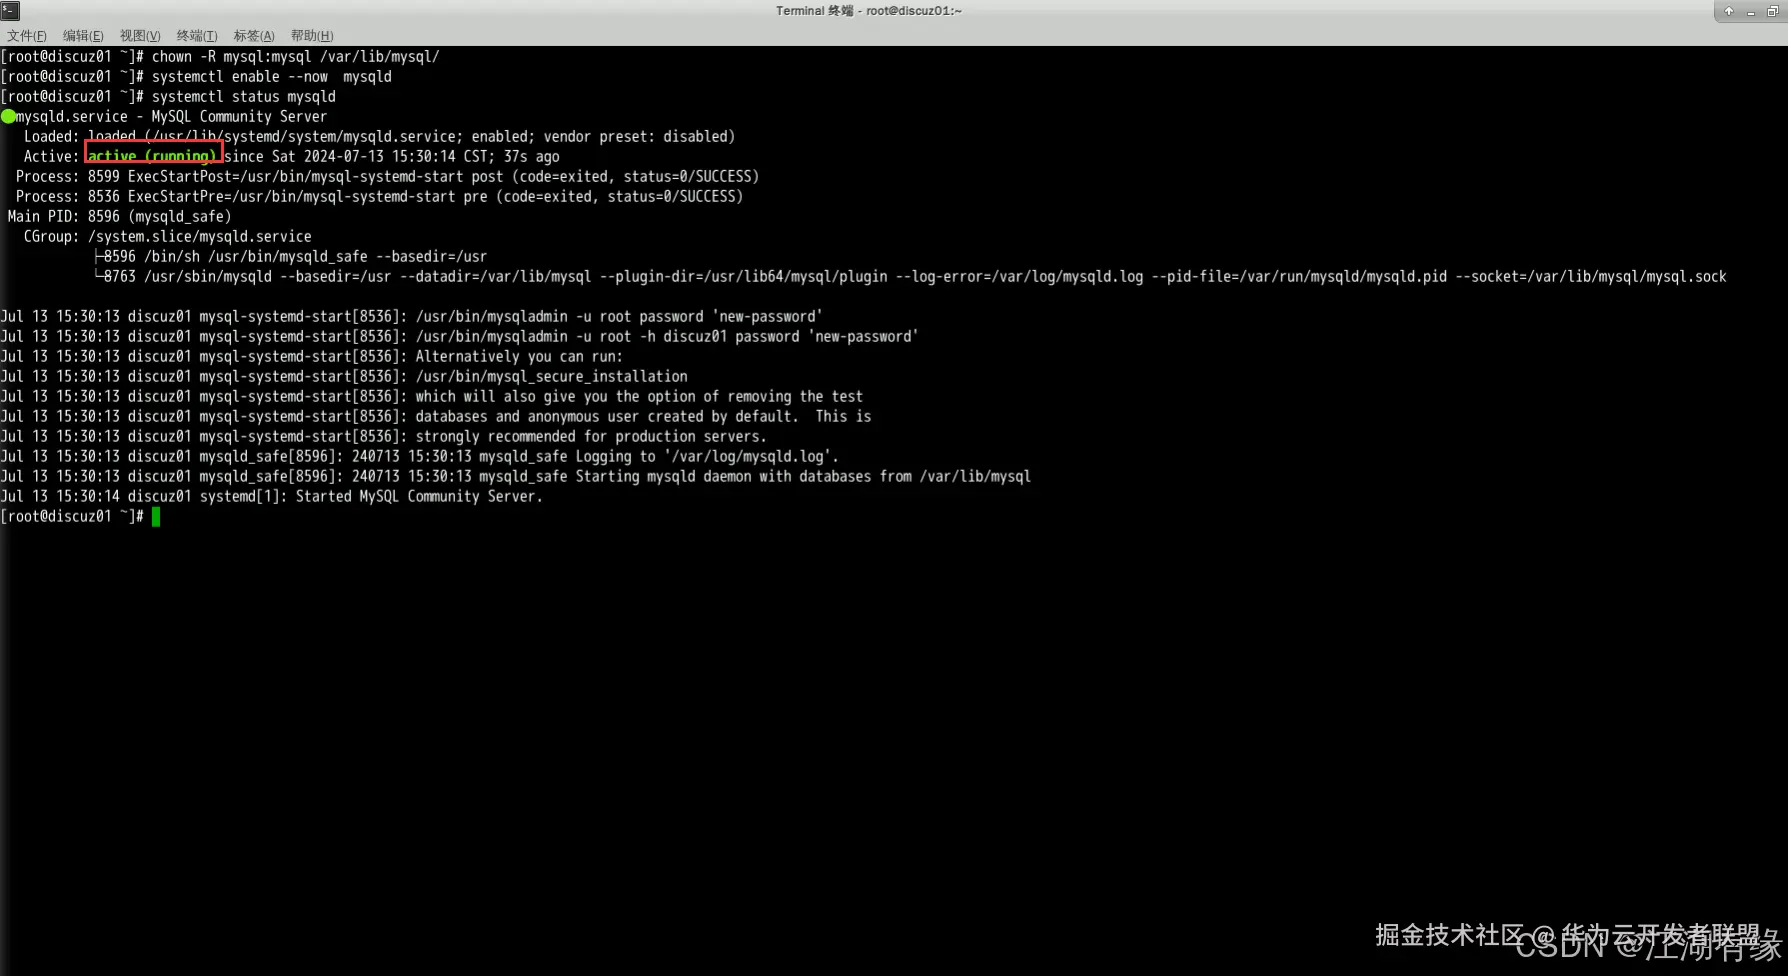Click the Process 8536 ExecStartPre line
Screen dimensions: 1788x976
point(380,197)
